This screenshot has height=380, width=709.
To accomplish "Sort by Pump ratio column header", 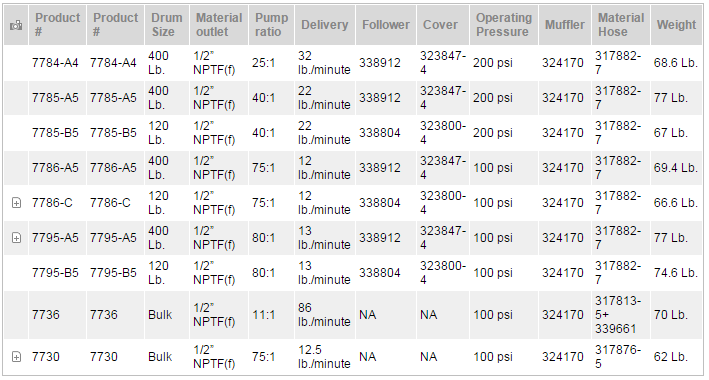I will click(271, 25).
